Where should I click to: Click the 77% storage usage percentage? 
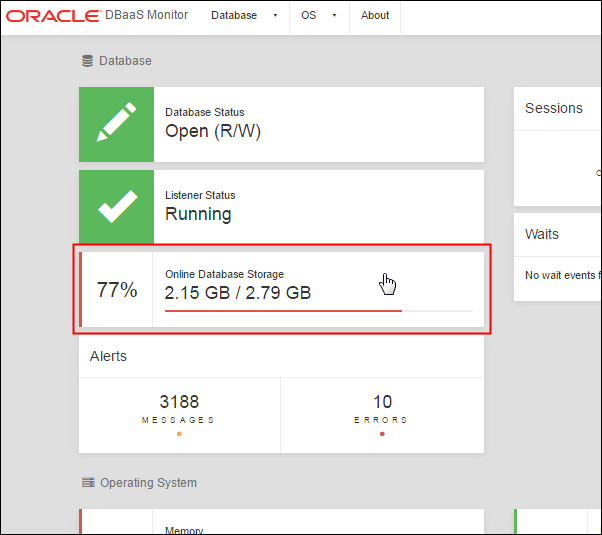pos(117,291)
